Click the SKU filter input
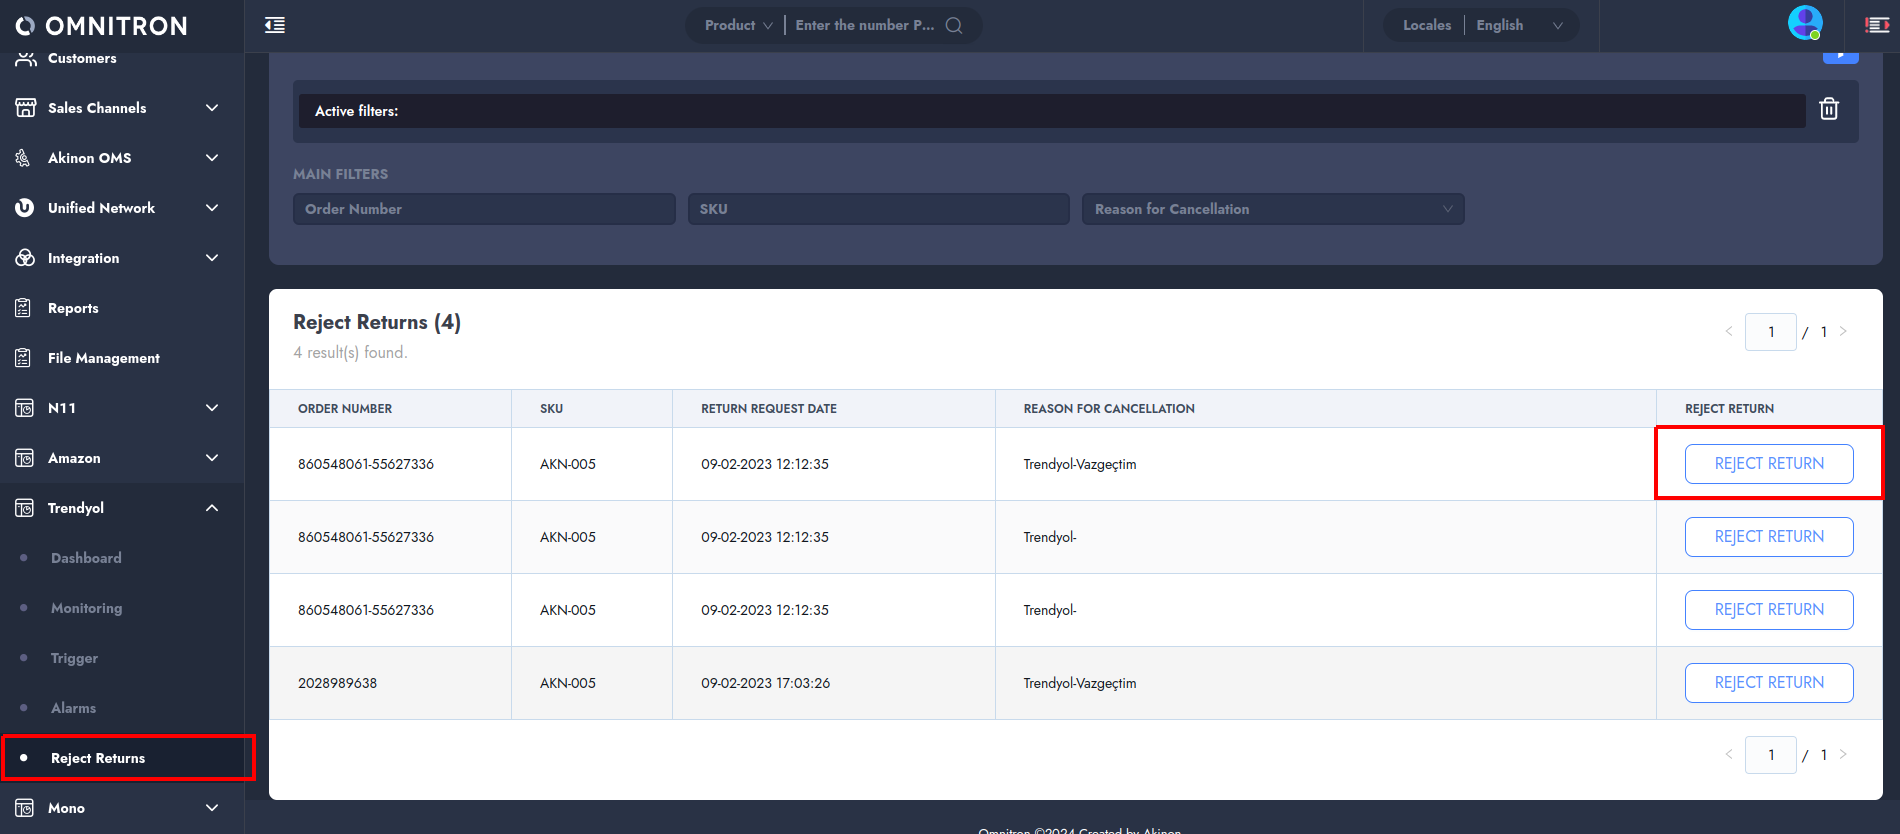 pos(878,209)
